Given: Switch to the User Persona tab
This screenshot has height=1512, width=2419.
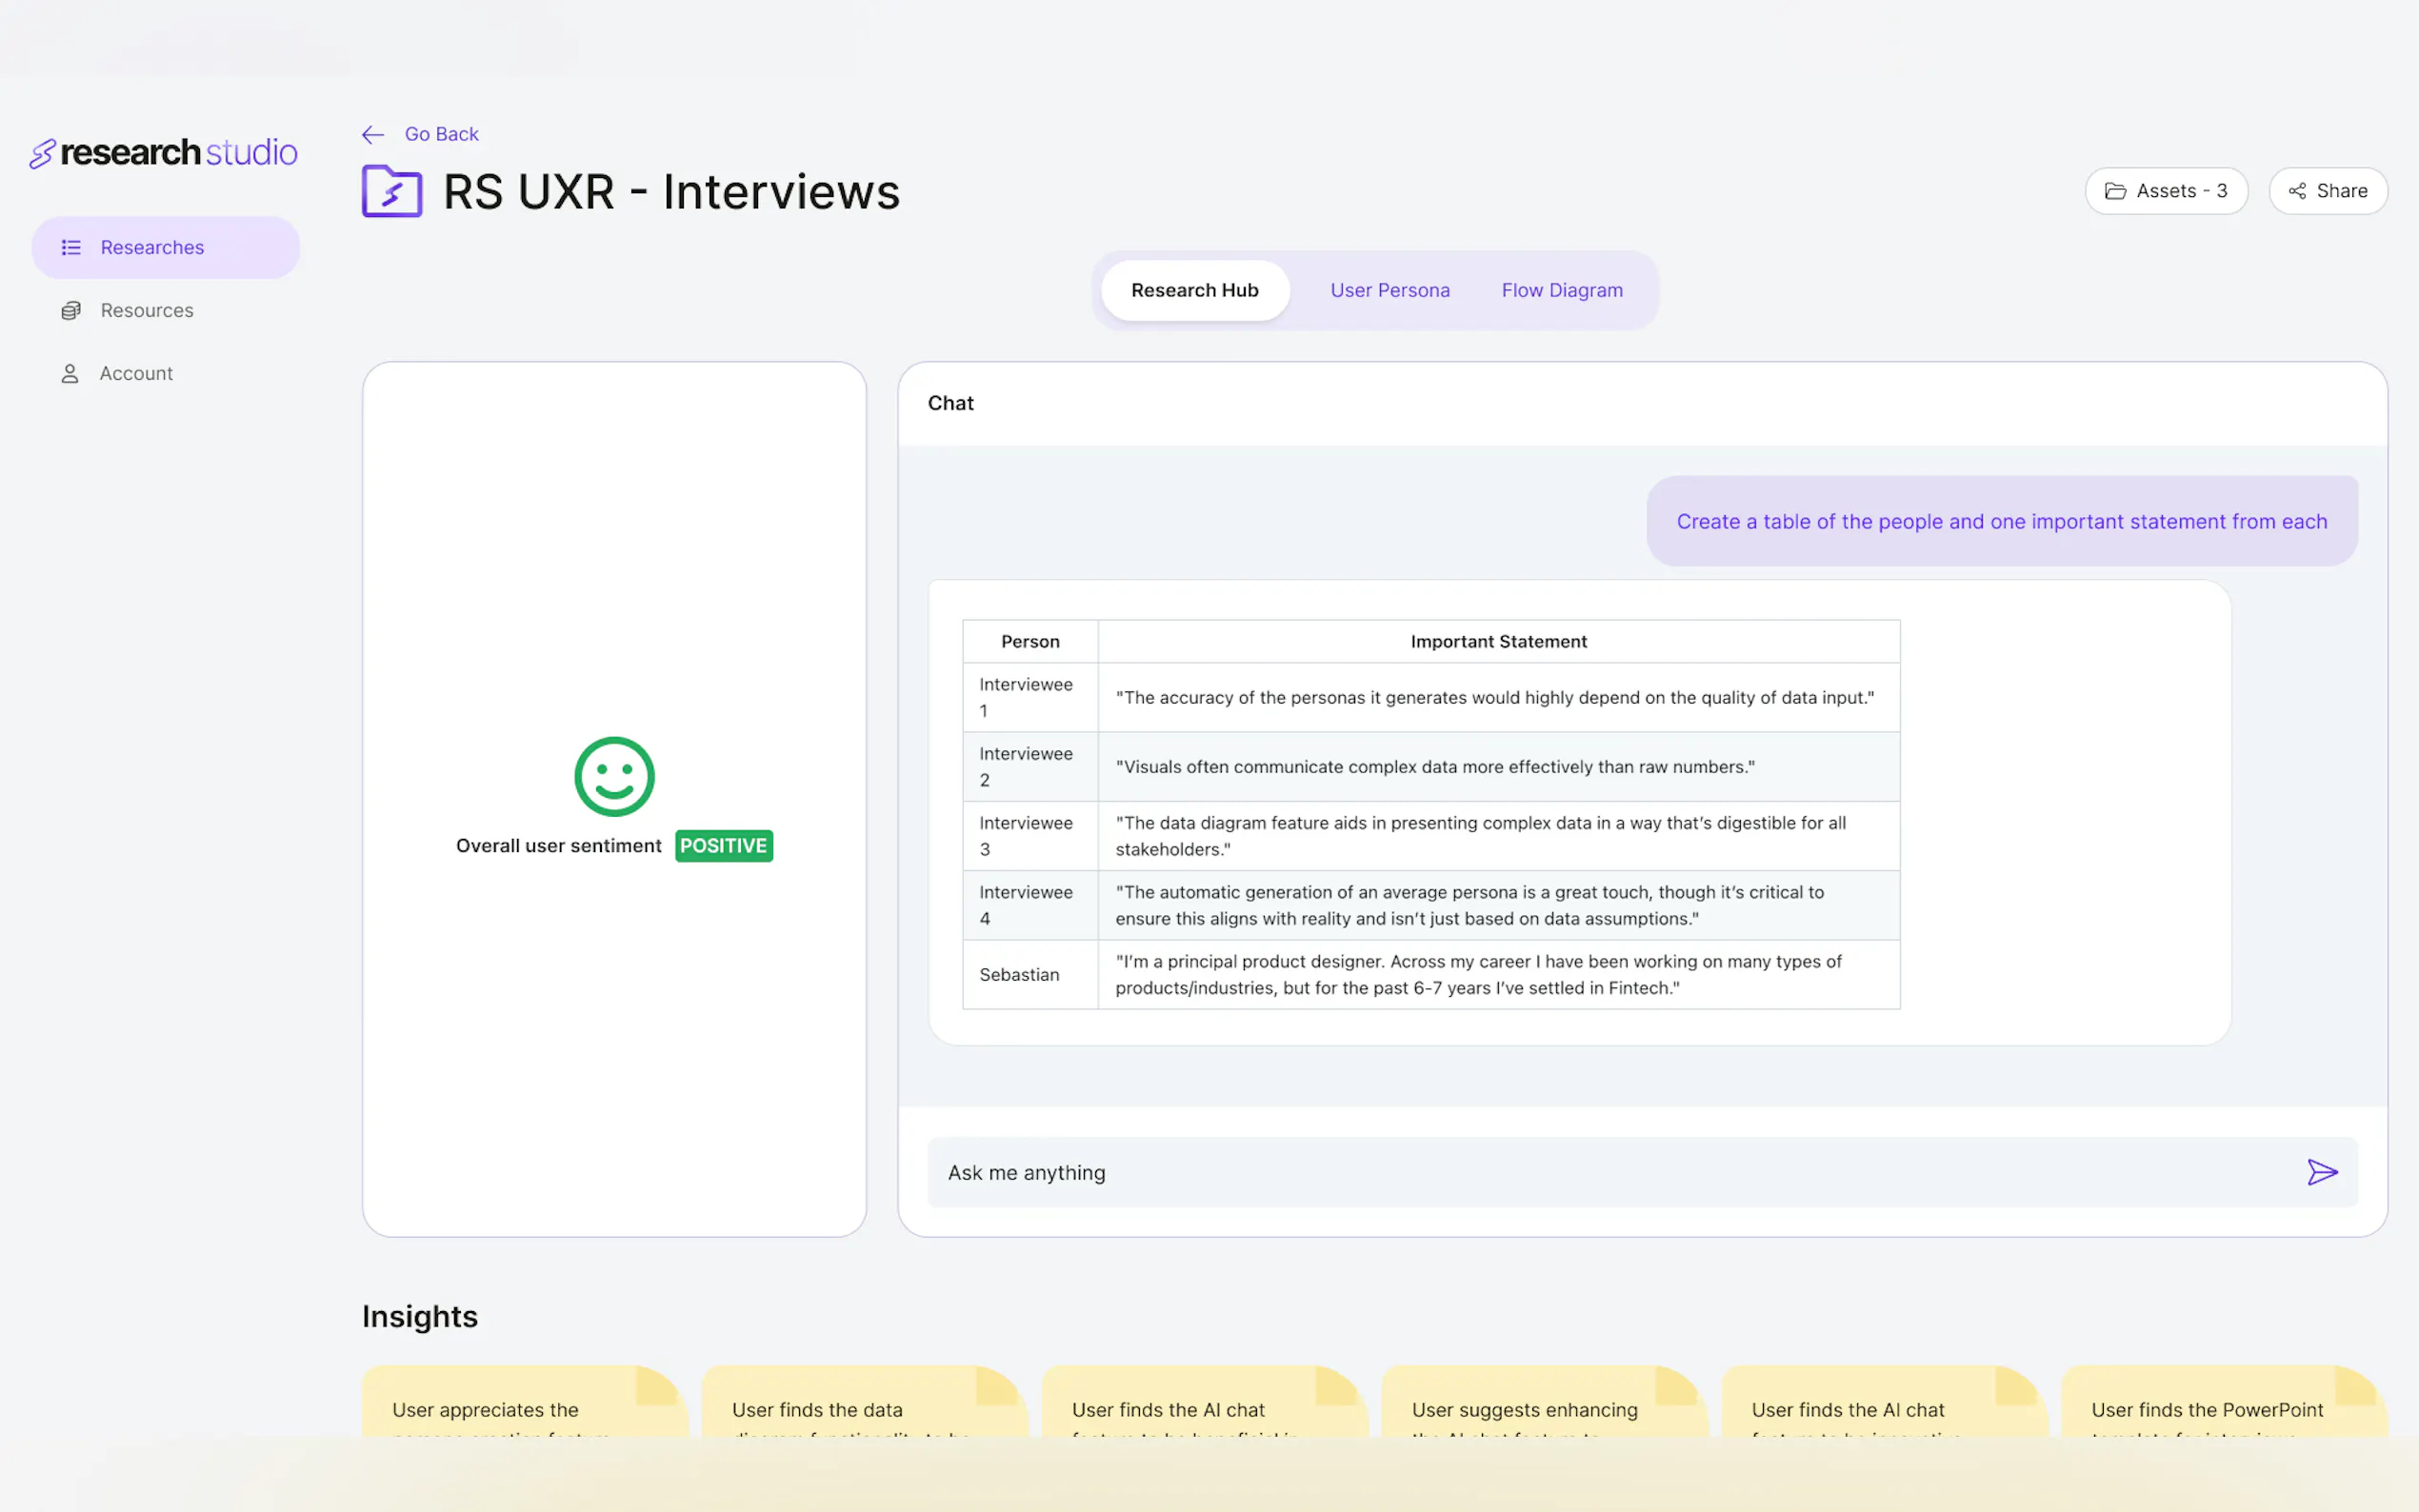Looking at the screenshot, I should [1389, 290].
